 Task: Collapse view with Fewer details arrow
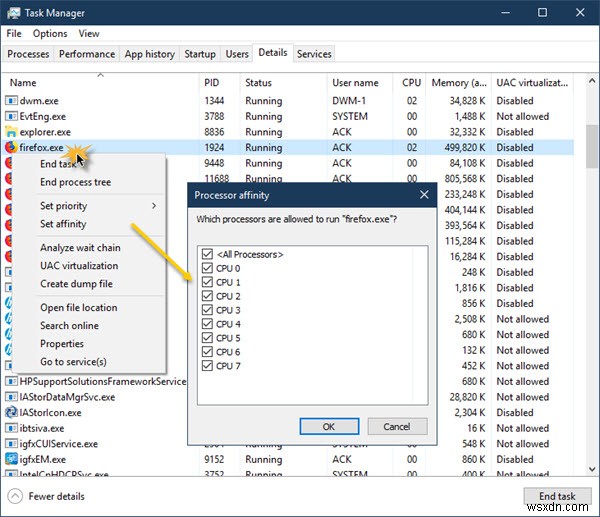[17, 496]
